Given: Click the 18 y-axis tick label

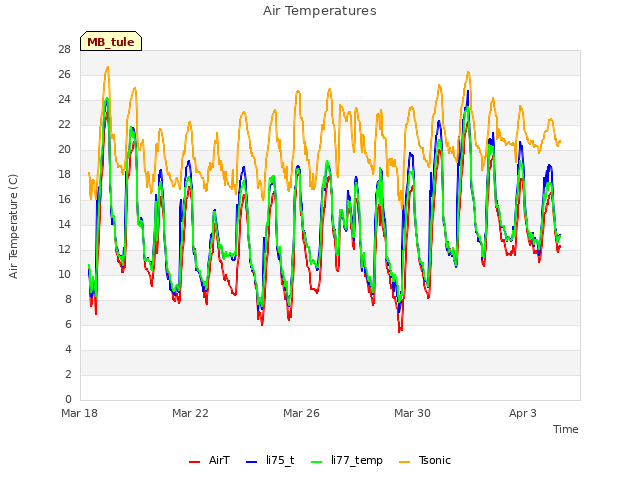Looking at the screenshot, I should point(64,174).
